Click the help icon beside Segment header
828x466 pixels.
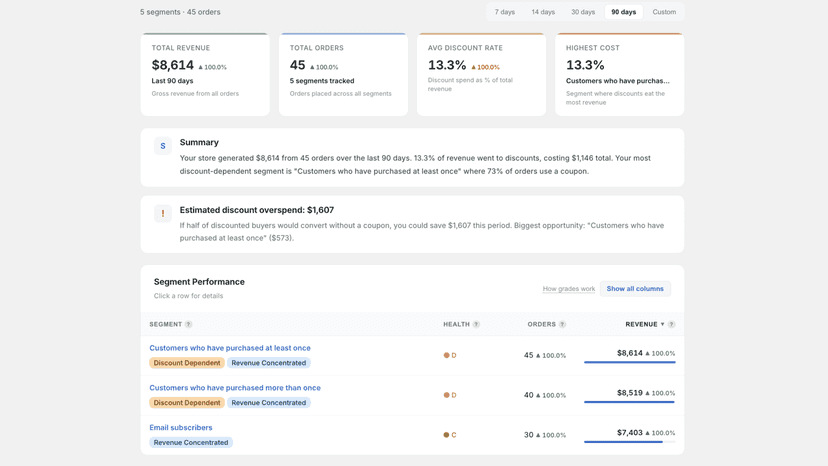pos(189,324)
